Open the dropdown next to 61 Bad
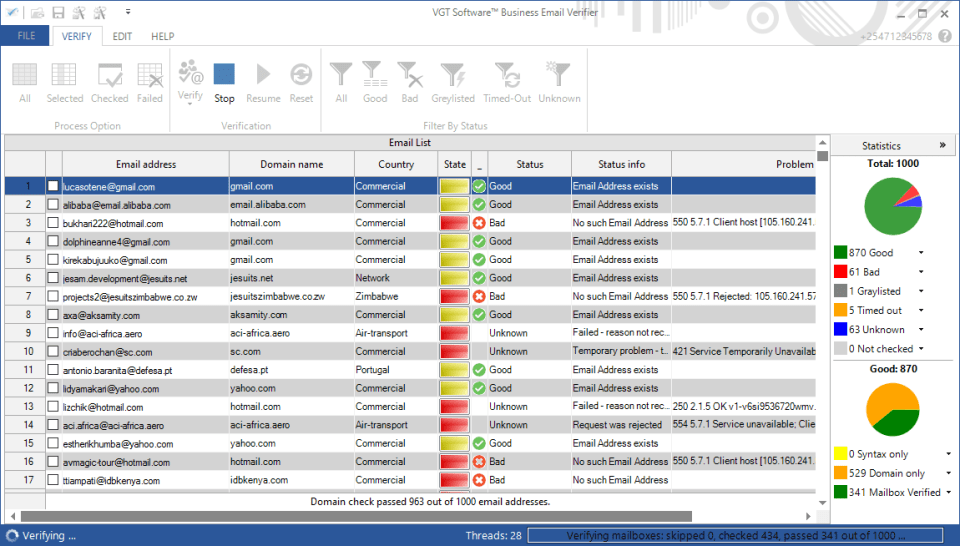 coord(921,272)
